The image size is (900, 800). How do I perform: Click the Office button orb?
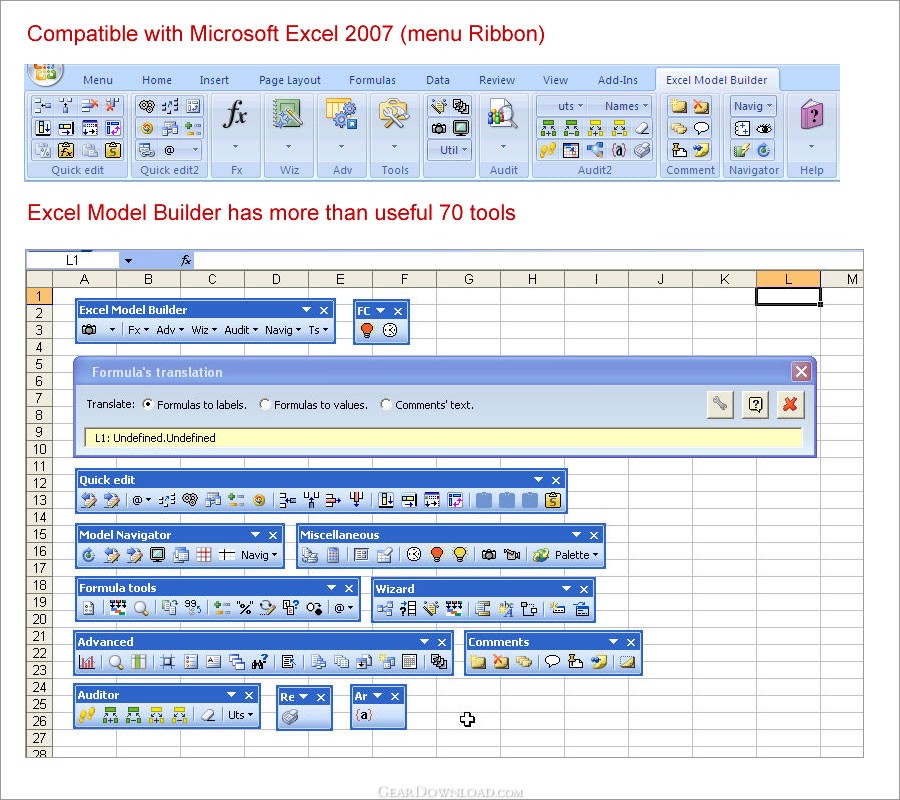tap(46, 73)
